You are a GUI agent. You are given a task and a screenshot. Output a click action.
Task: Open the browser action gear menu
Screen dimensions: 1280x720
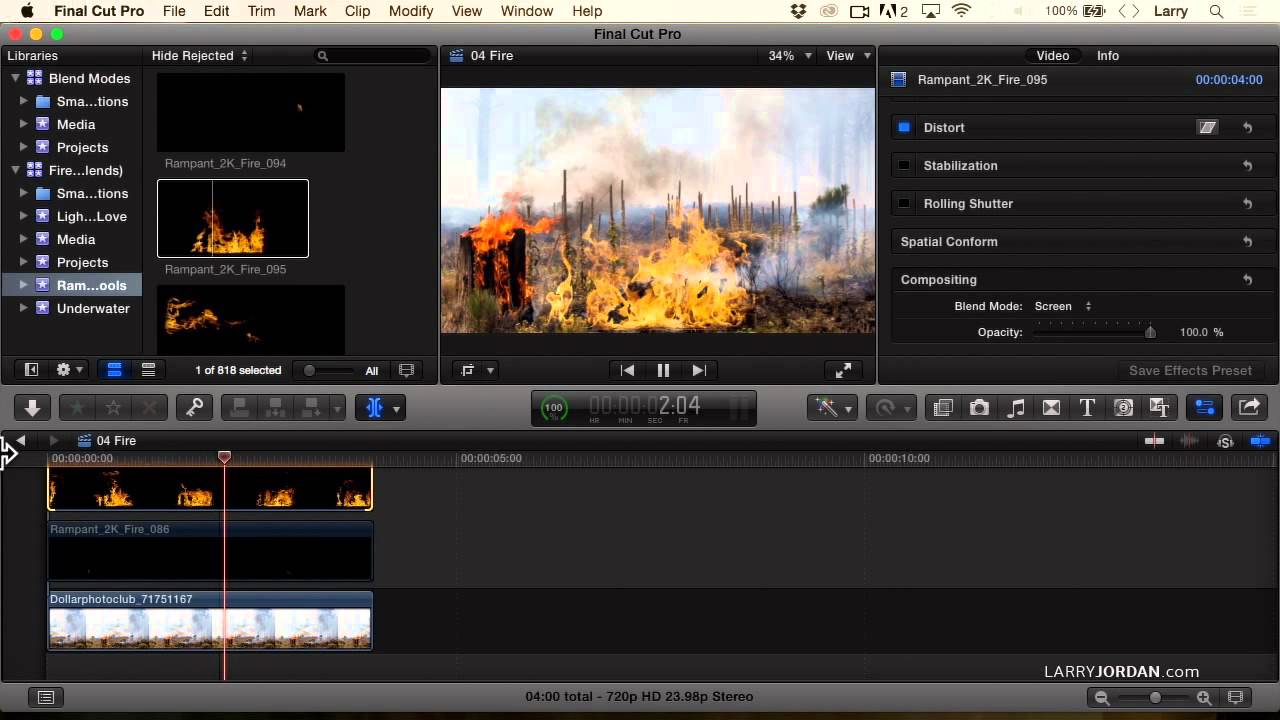[70, 370]
